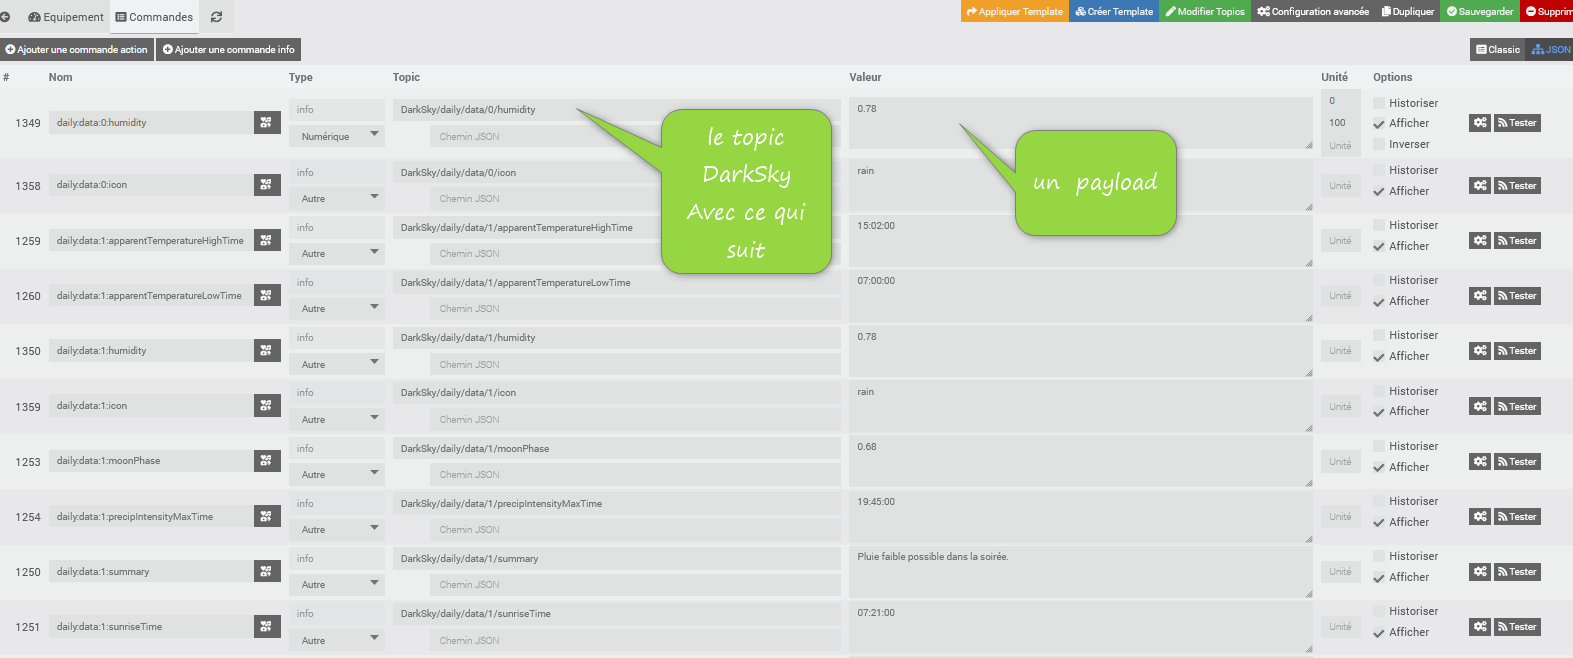Click the Dupliquer button

[x=1407, y=11]
